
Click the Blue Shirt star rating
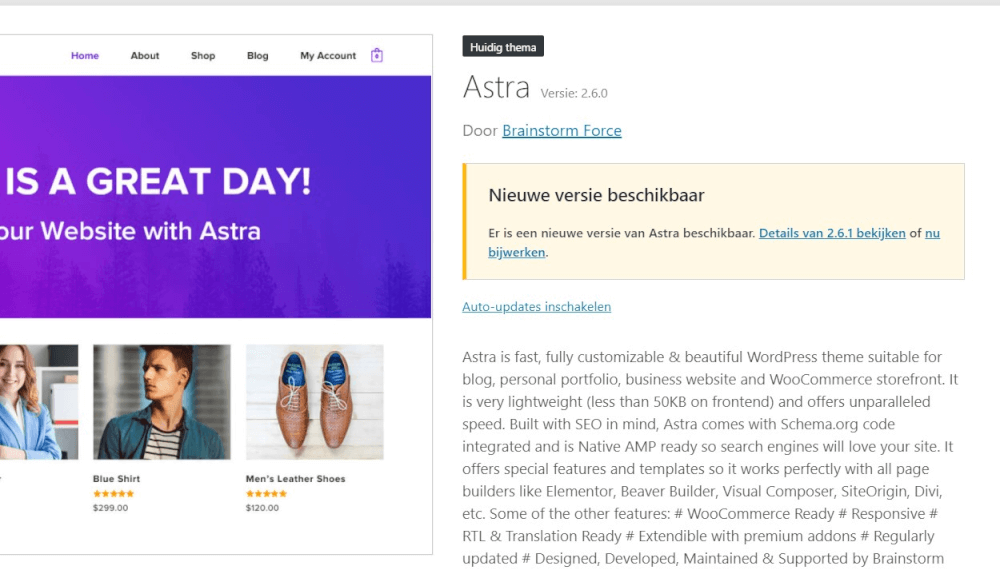pyautogui.click(x=114, y=494)
